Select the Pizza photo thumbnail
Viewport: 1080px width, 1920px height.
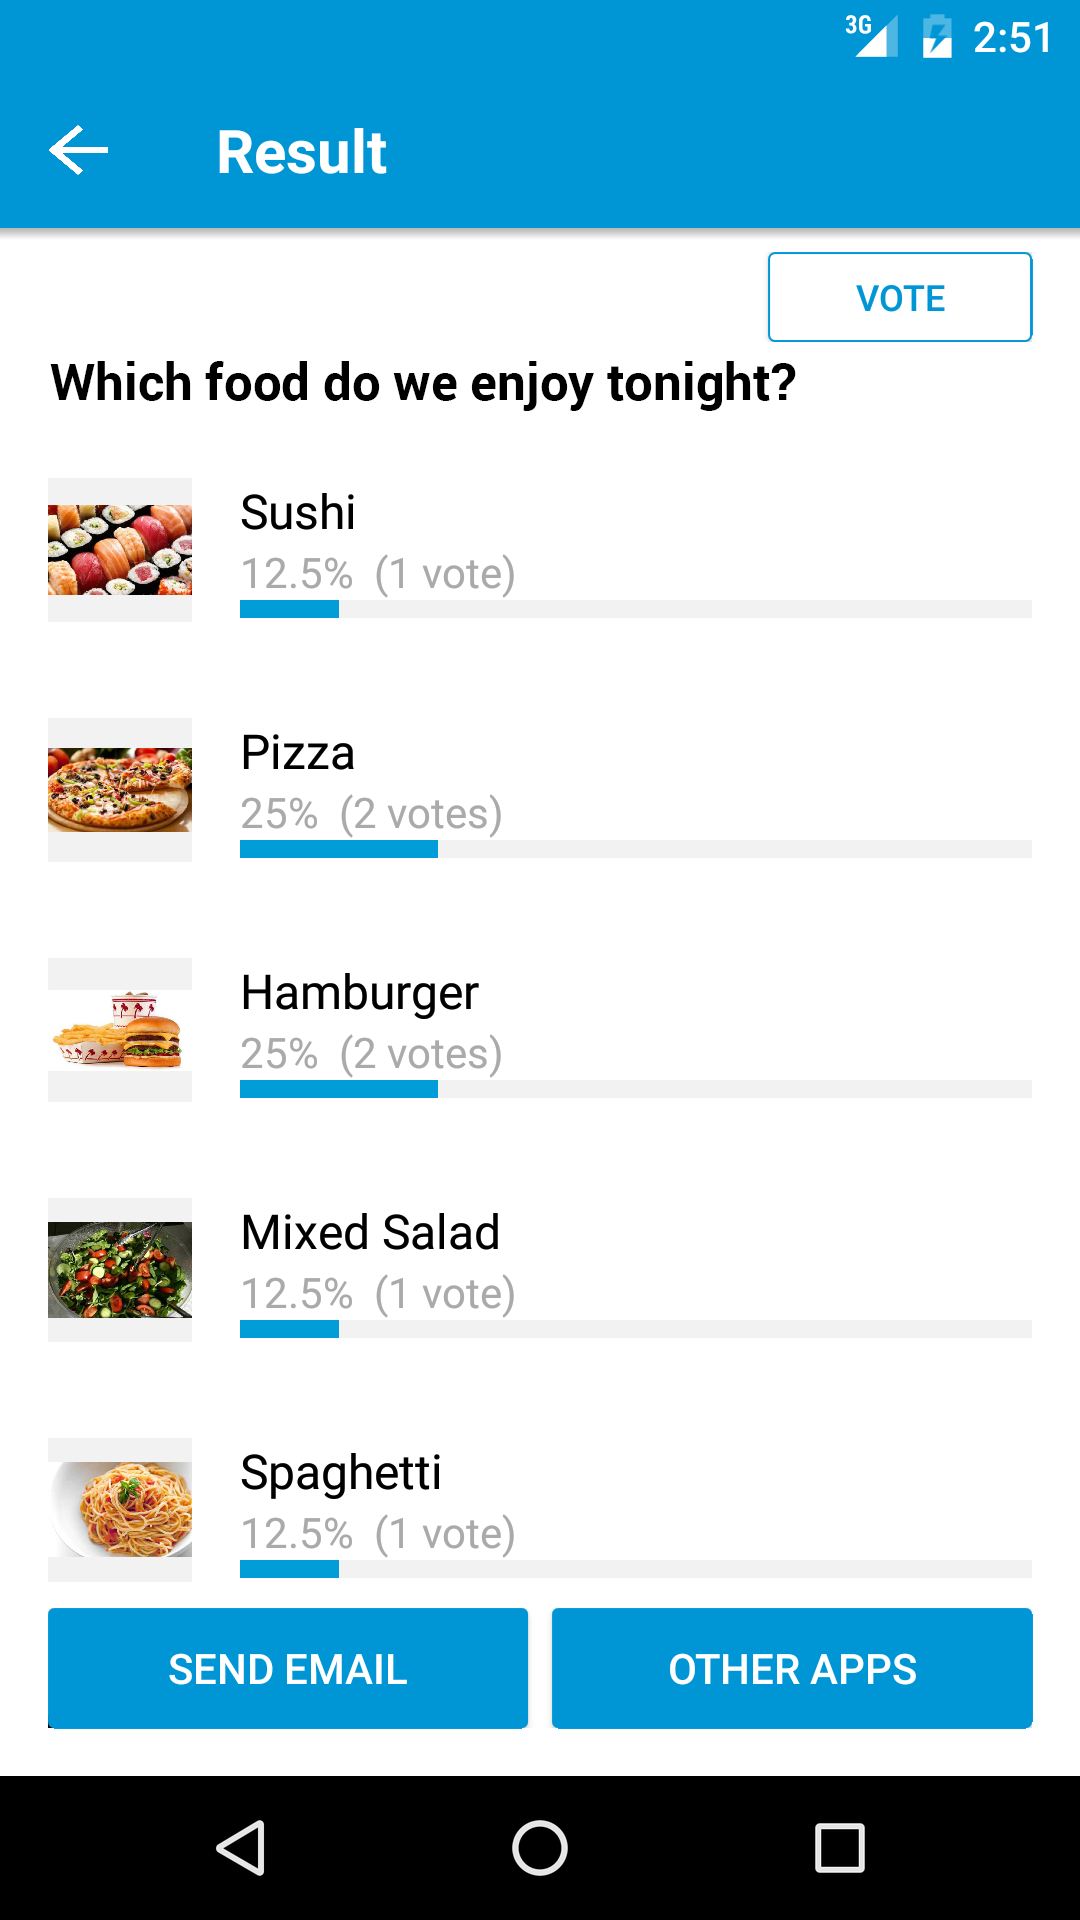120,790
